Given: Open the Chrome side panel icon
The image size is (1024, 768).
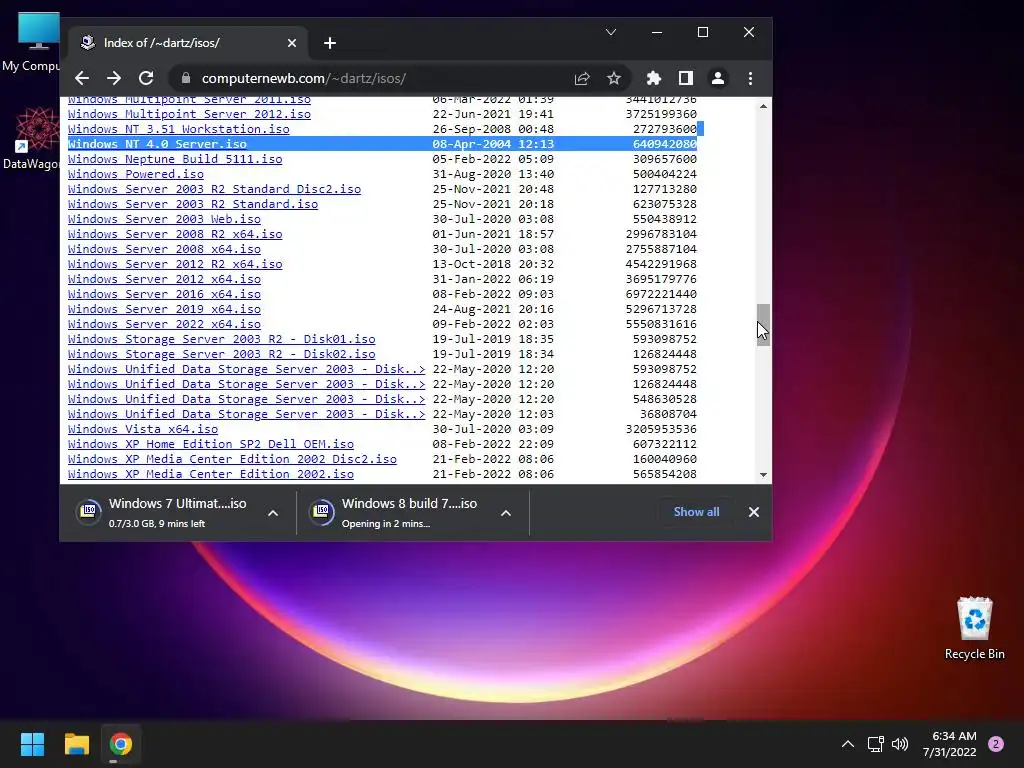Looking at the screenshot, I should click(686, 78).
